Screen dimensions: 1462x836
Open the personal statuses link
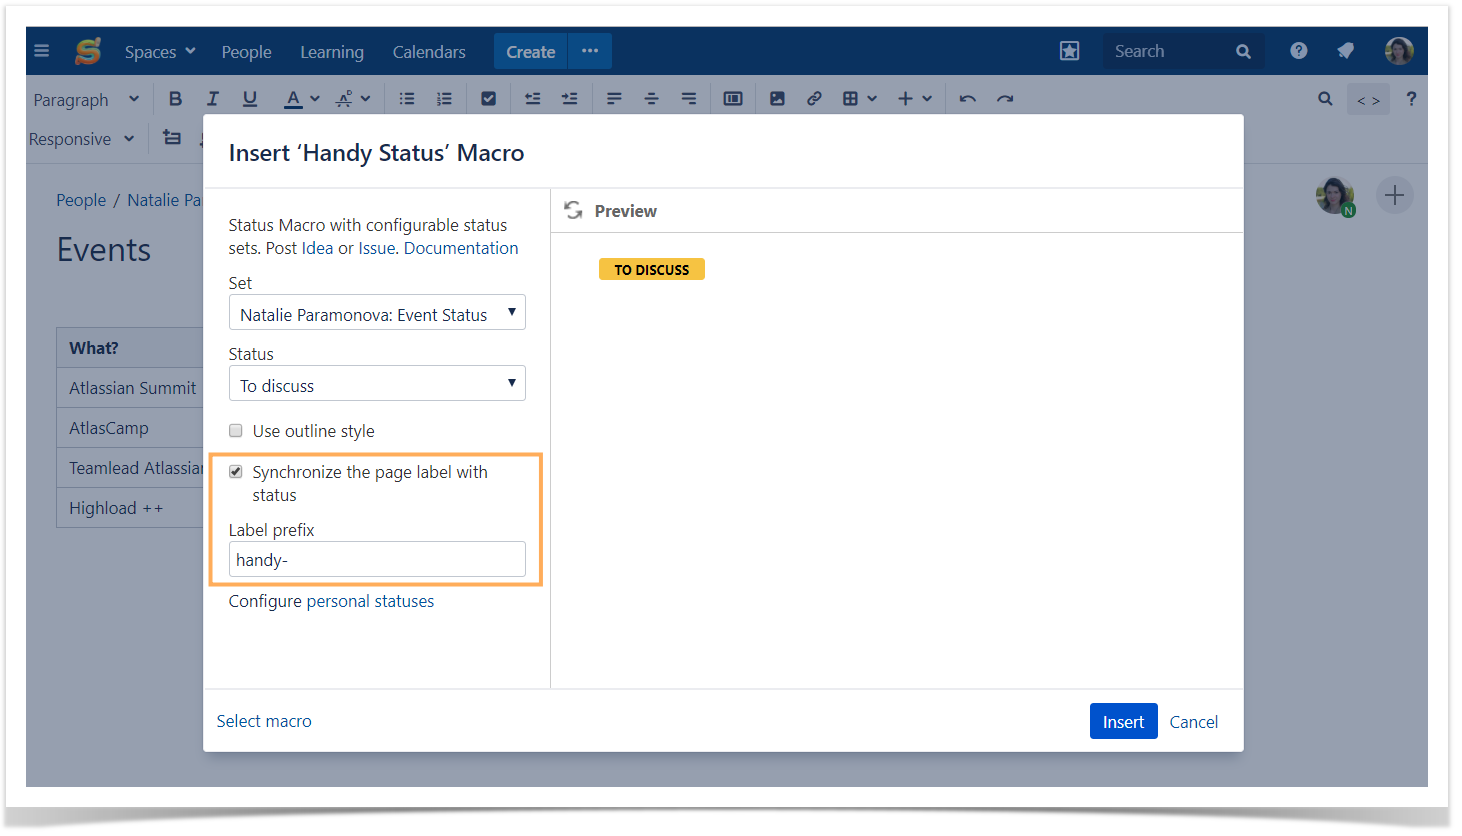coord(370,601)
